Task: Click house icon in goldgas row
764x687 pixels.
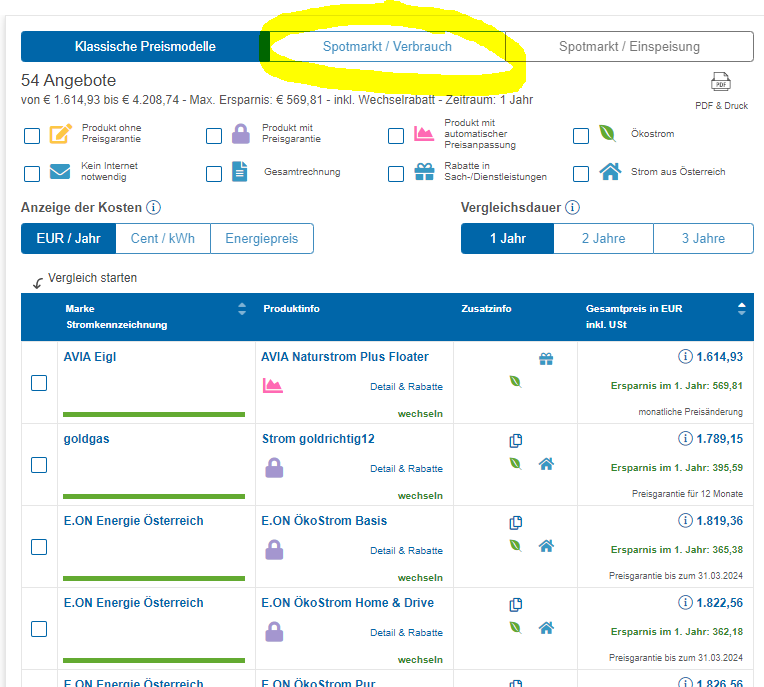Action: click(x=546, y=464)
